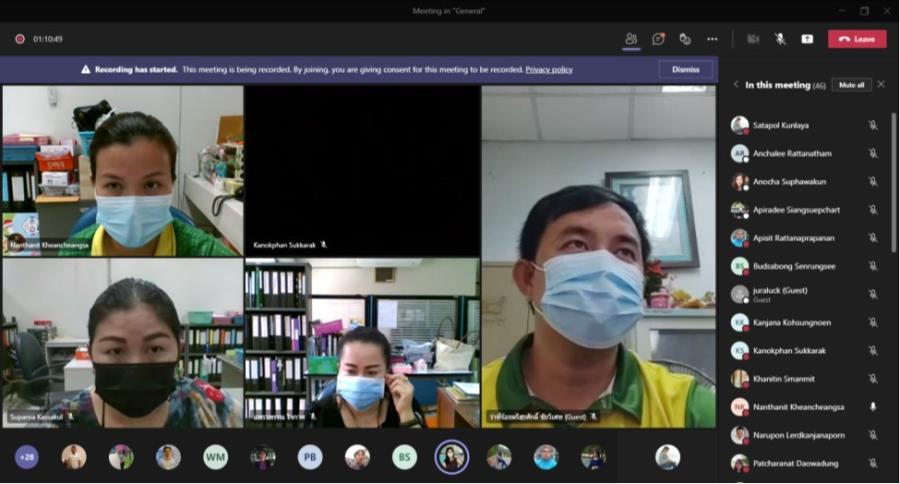Collapse the In this meeting chevron
Screen dimensions: 900x484
click(737, 85)
